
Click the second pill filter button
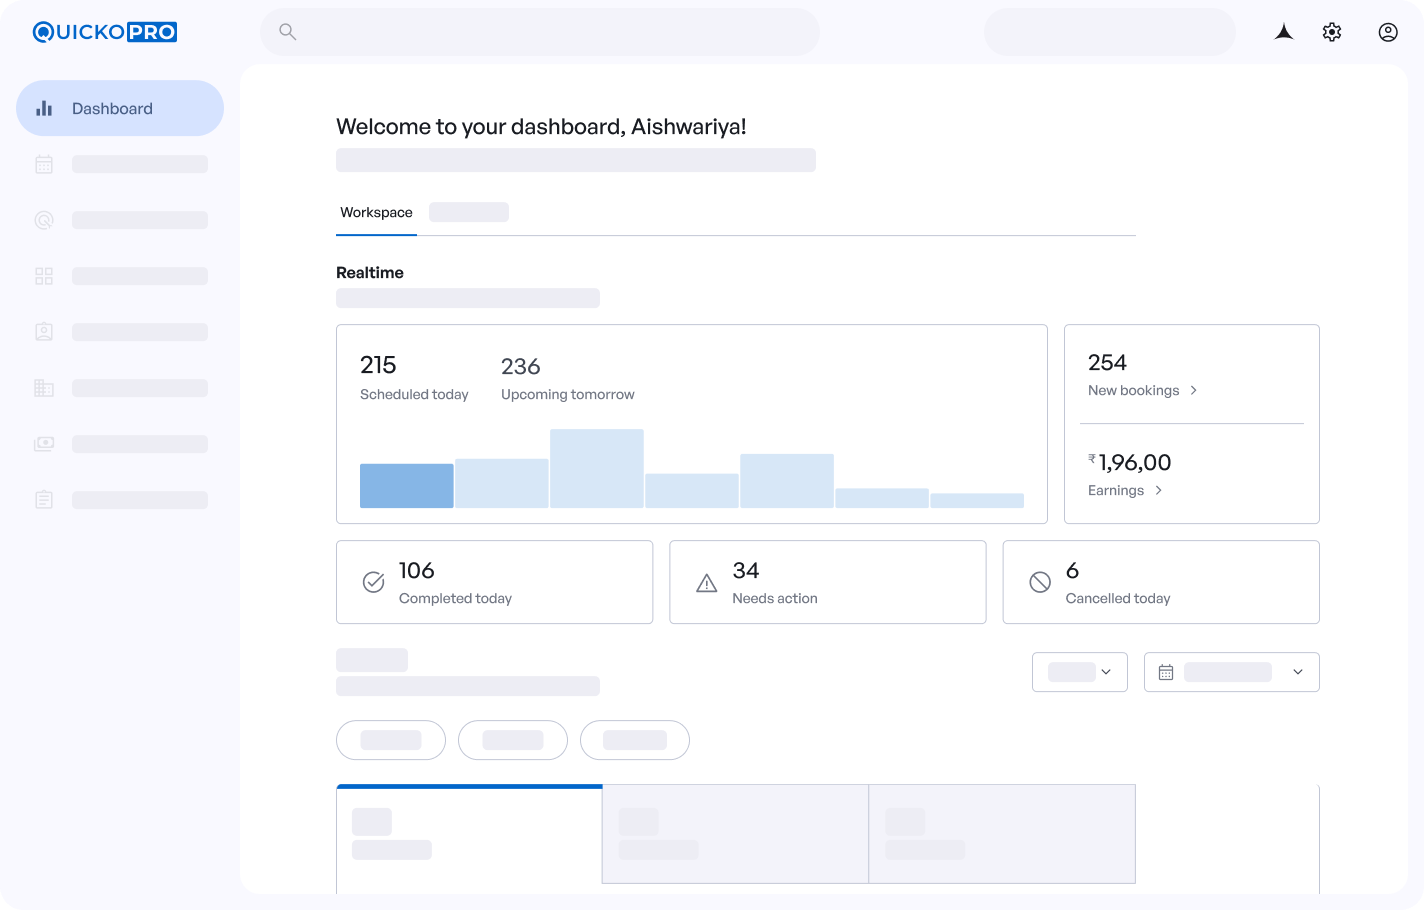[x=513, y=740]
